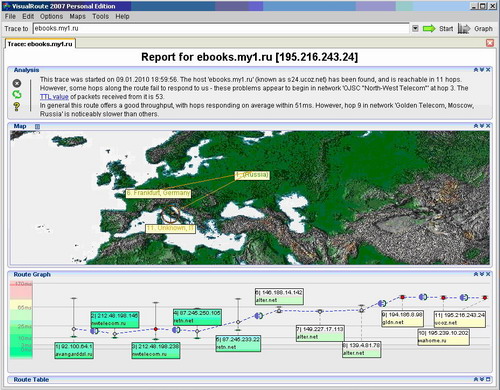Viewport: 500px width, 390px height.
Task: Click inside the Trace to address field
Action: click(221, 29)
